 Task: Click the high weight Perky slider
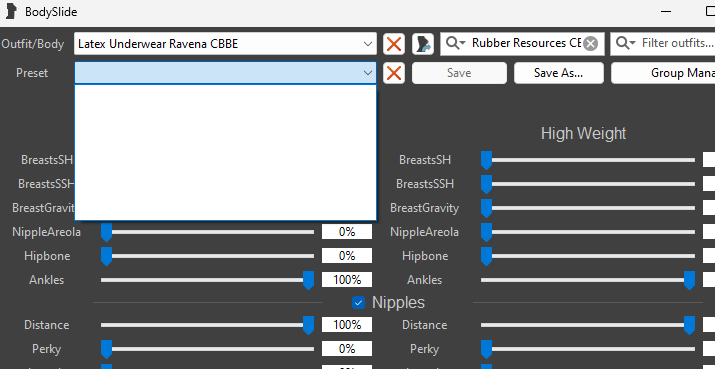[588, 349]
